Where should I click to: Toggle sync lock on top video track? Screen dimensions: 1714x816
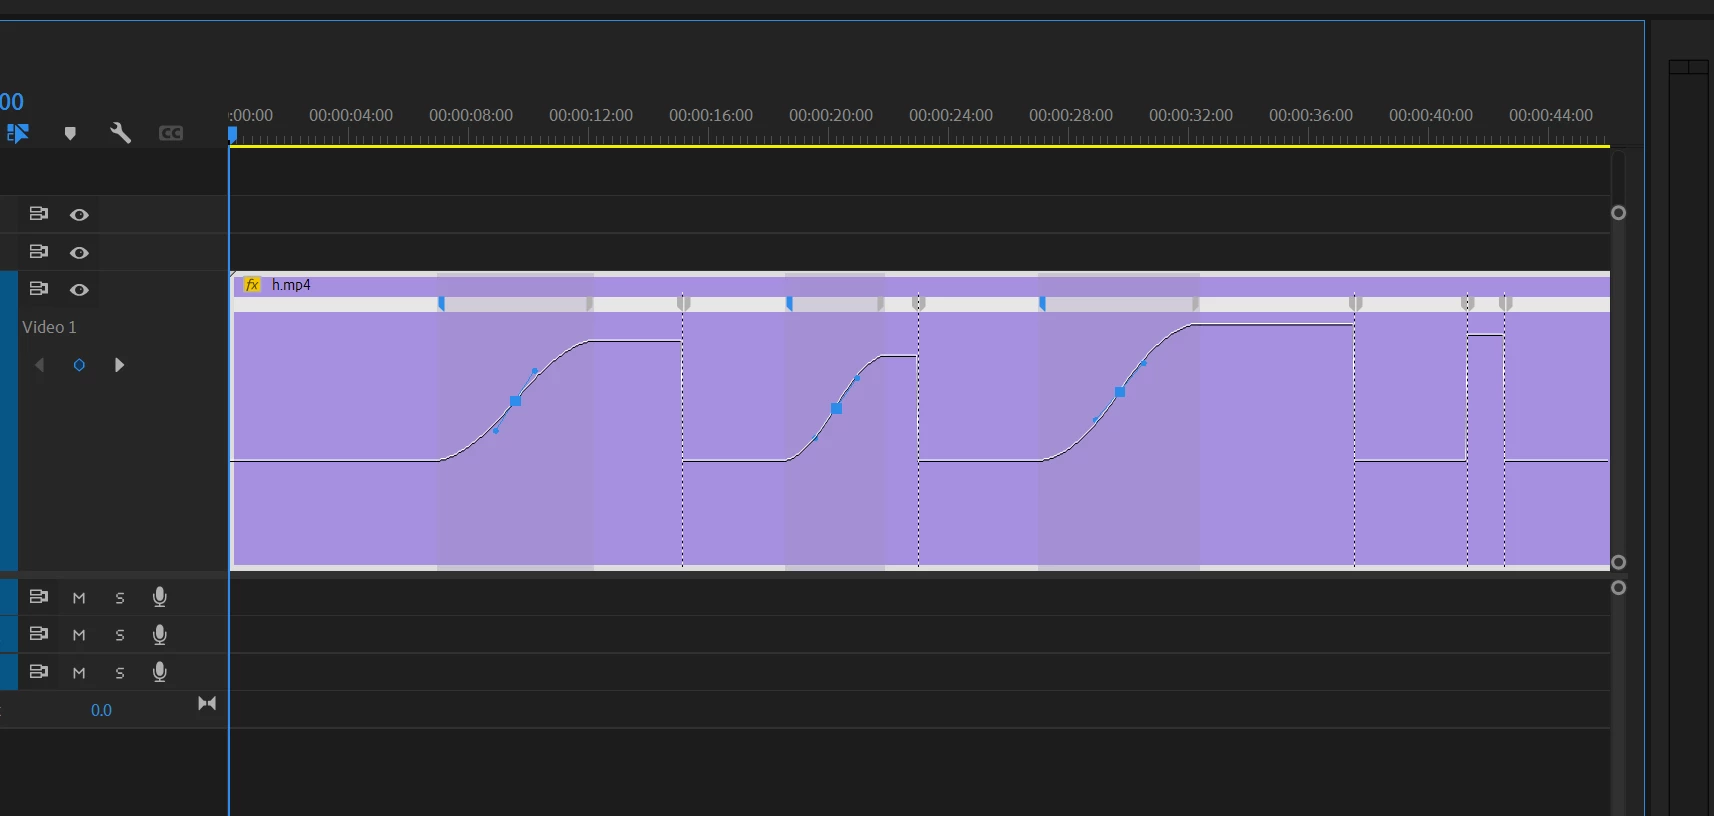pyautogui.click(x=39, y=214)
